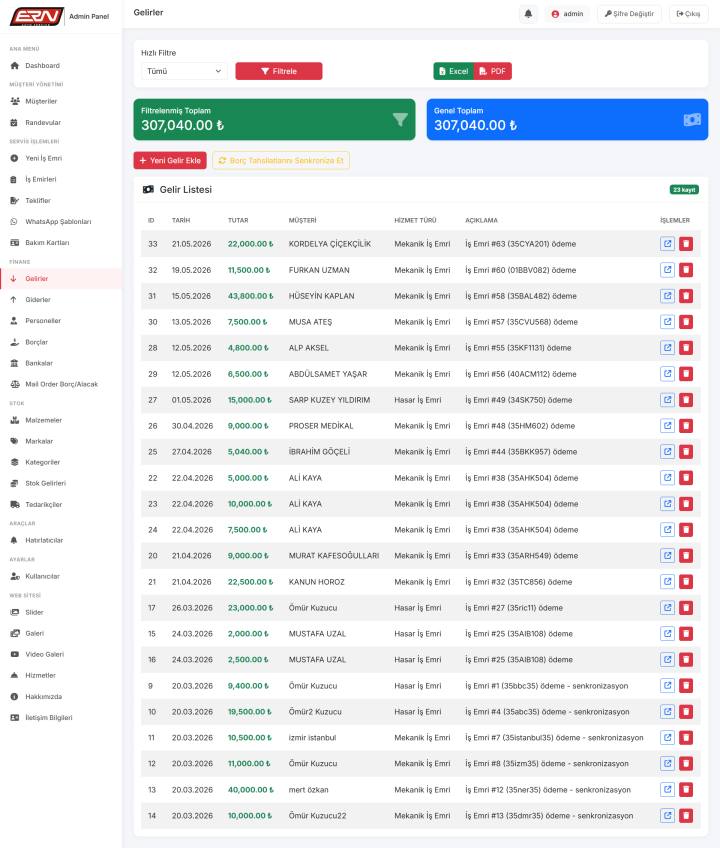Click the İletişim Bilgileri sidebar icon
Screen dimensions: 720x848
pyautogui.click(x=15, y=718)
